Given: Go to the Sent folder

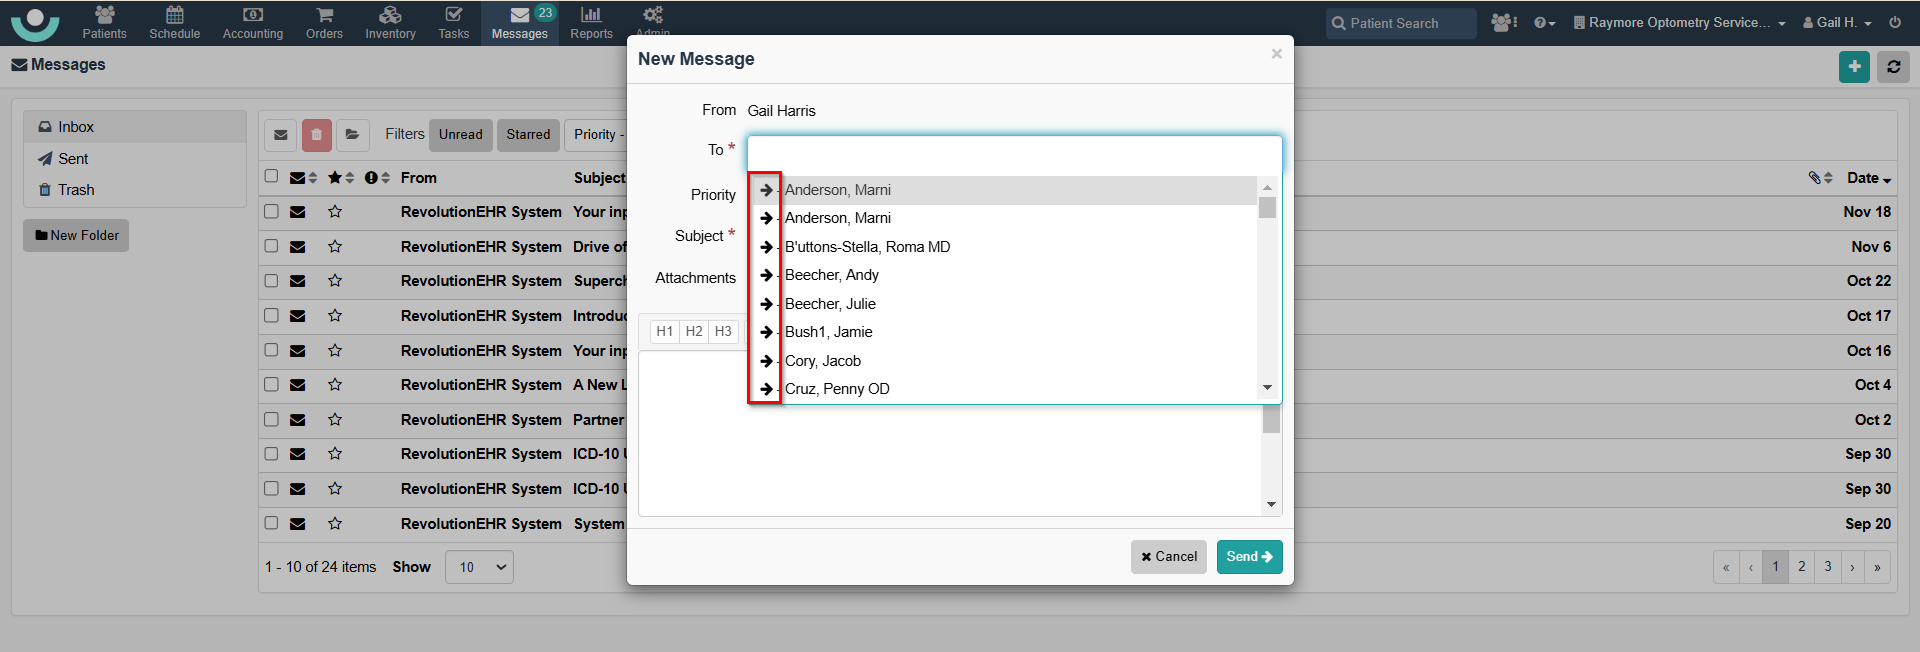Looking at the screenshot, I should [73, 159].
